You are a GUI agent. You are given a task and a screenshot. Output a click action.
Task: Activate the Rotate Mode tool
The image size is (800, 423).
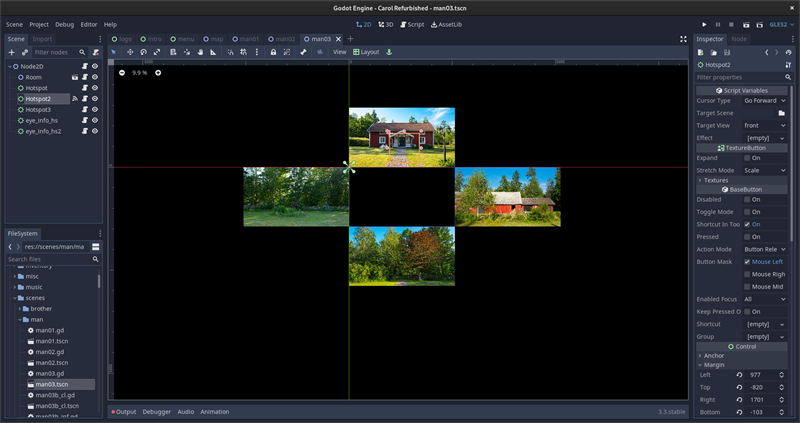[143, 52]
